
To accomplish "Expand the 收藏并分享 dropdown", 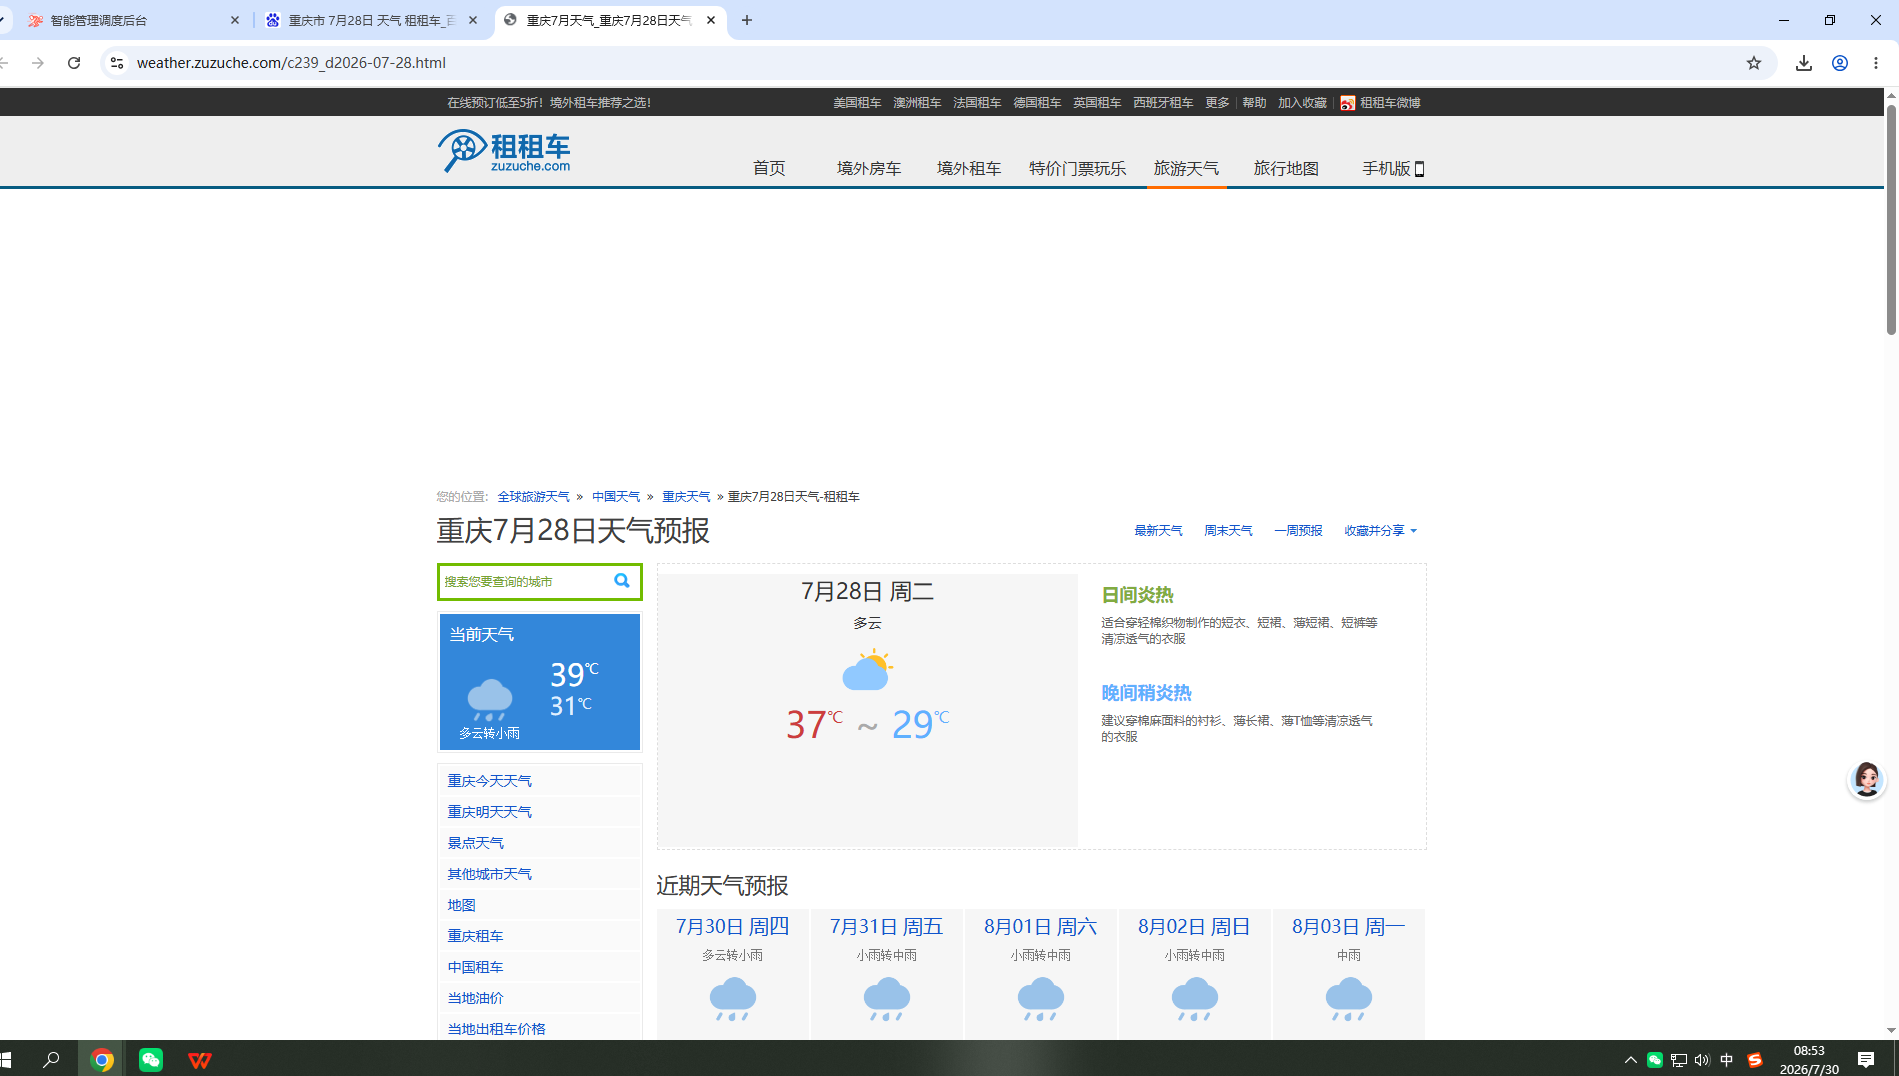I will pos(1380,531).
